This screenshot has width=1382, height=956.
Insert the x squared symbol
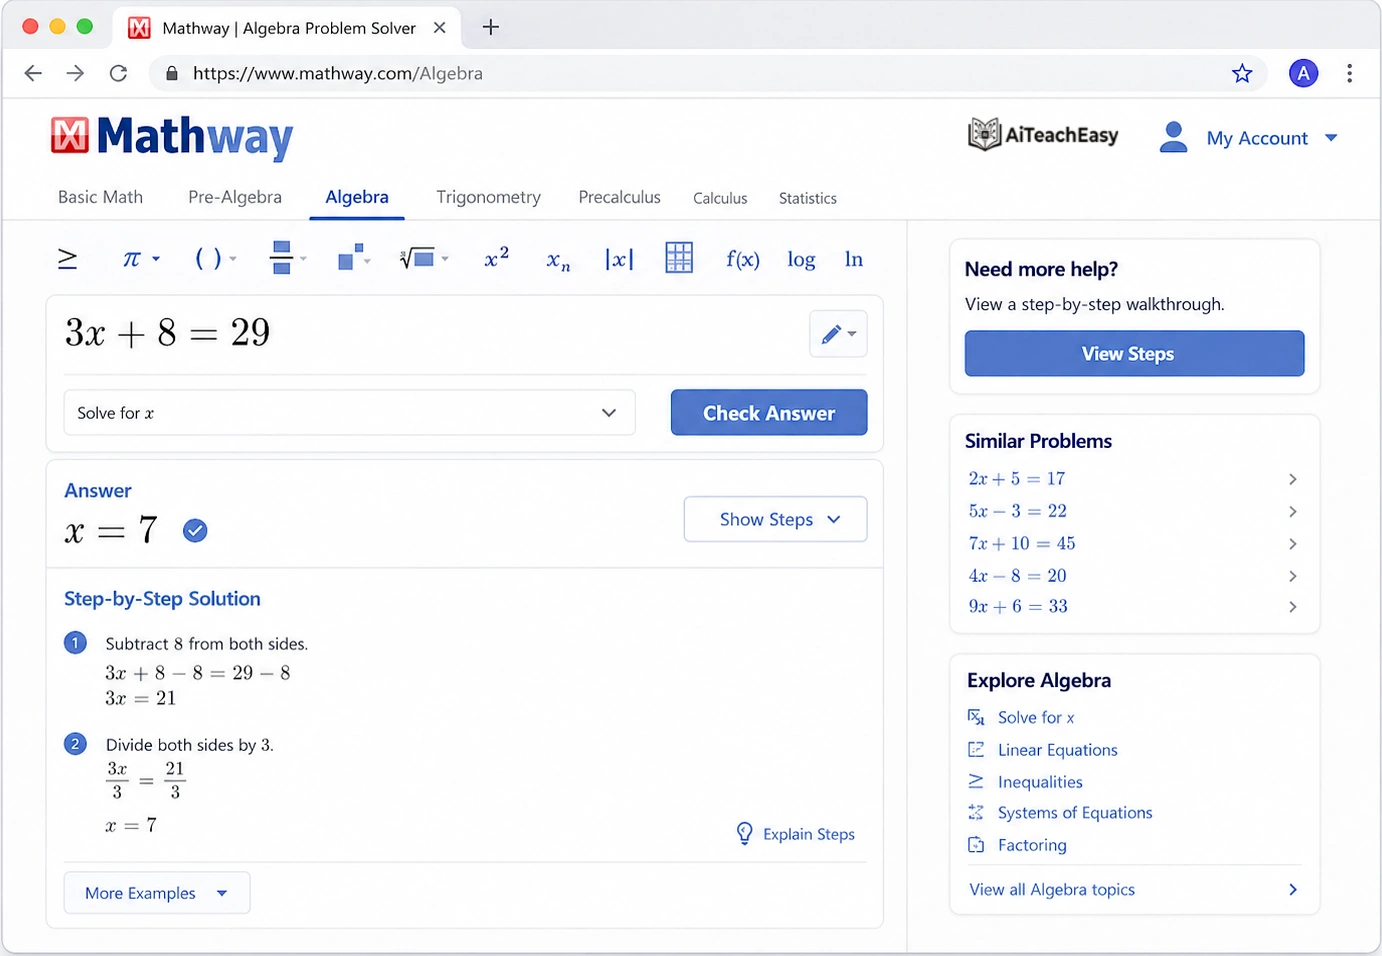pos(496,258)
